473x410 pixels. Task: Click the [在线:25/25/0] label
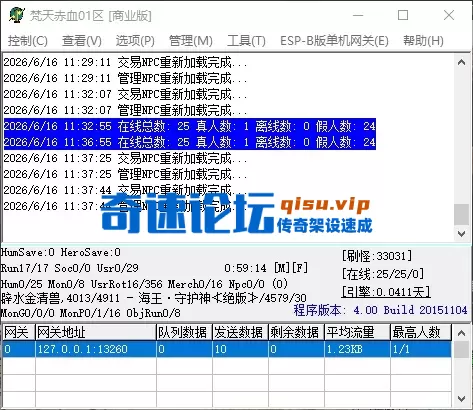(x=383, y=274)
